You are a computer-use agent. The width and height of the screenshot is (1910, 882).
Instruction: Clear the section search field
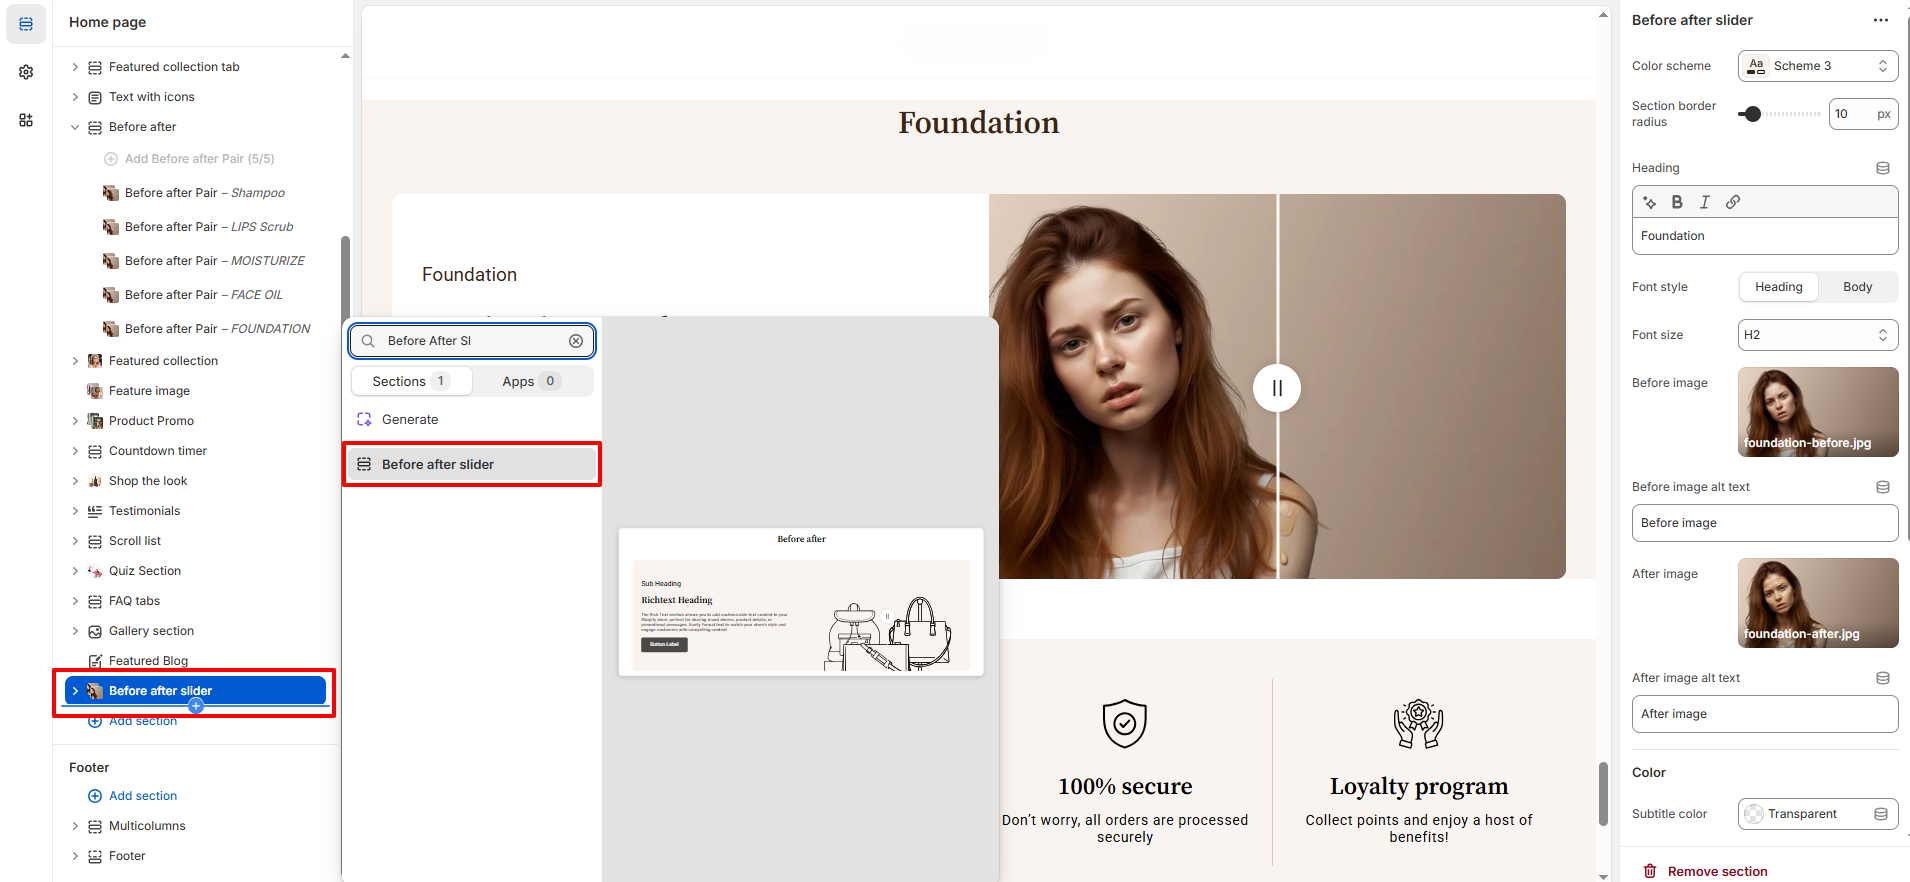coord(576,341)
